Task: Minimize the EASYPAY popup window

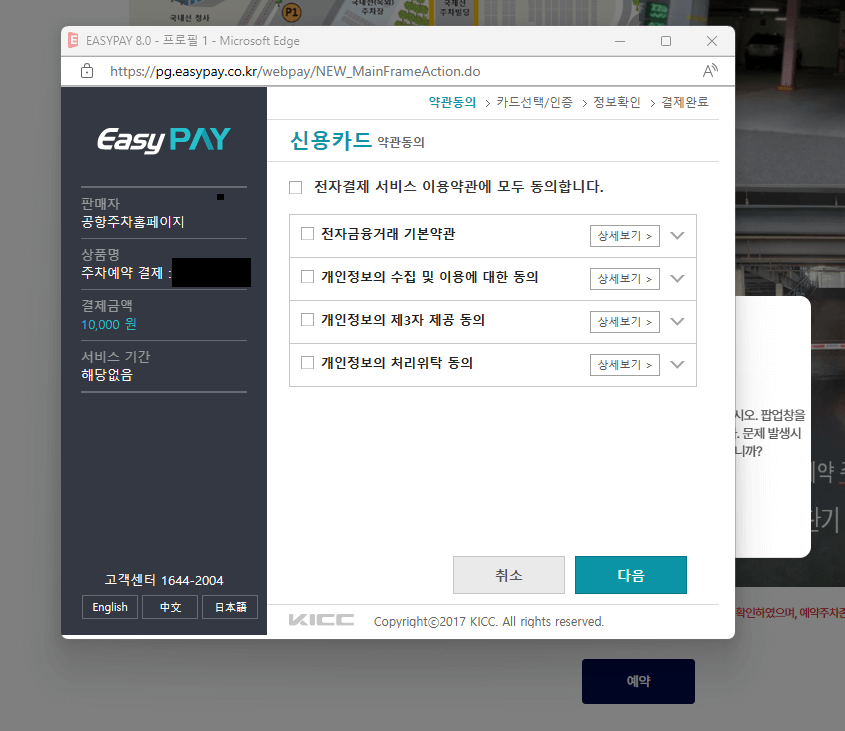Action: click(620, 41)
